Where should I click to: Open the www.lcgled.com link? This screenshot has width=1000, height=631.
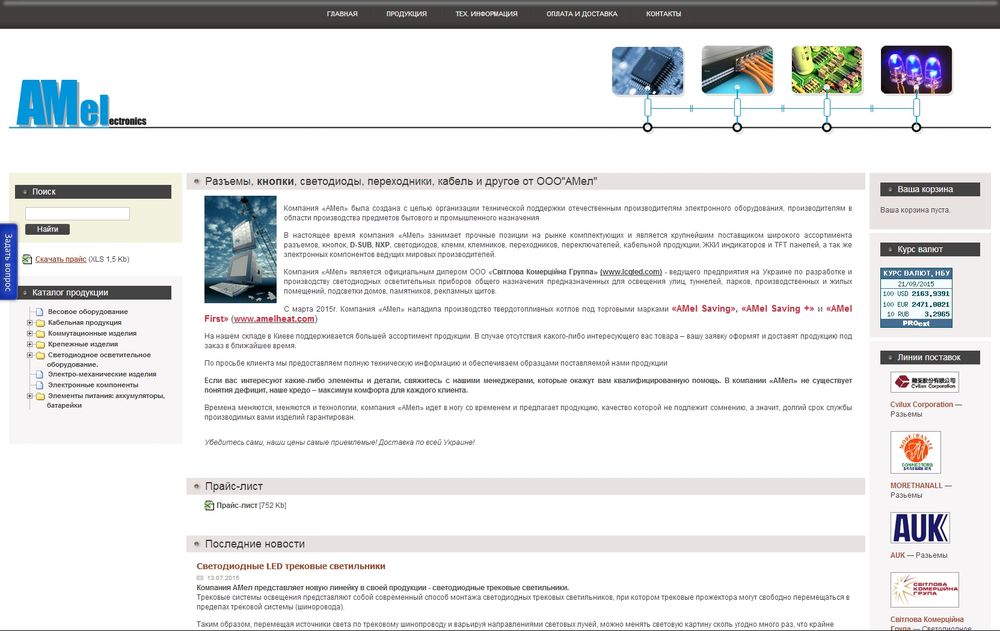pos(631,272)
